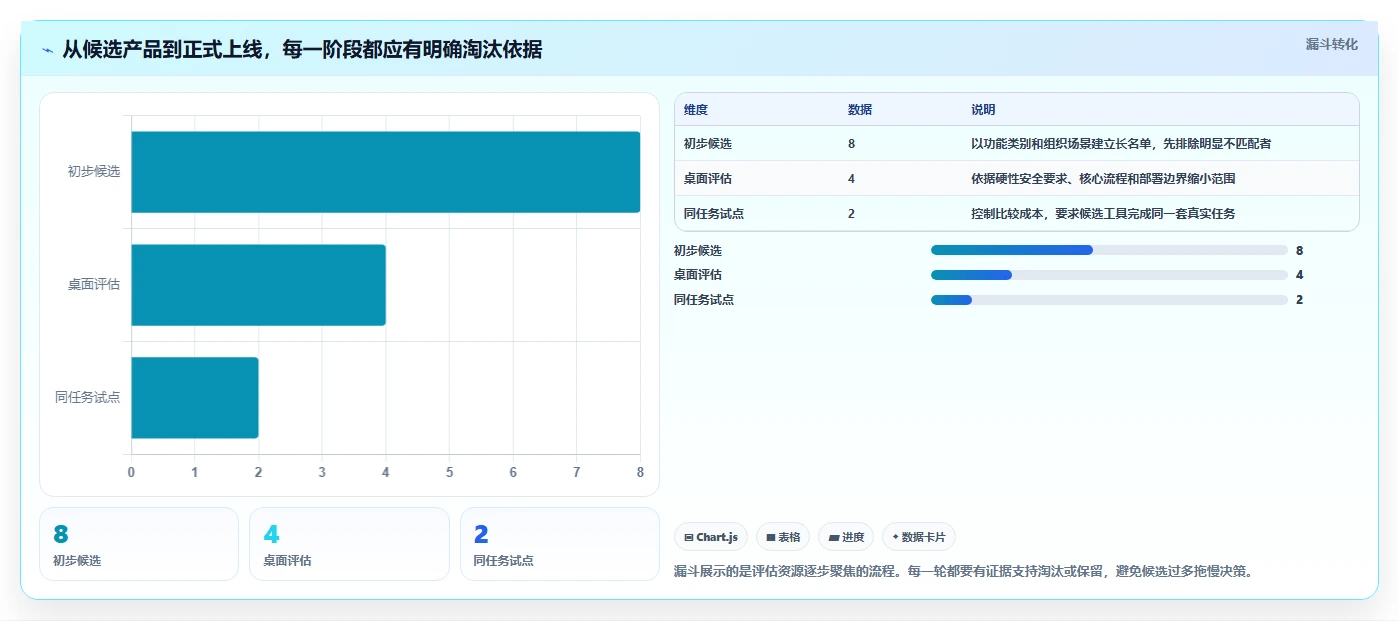Click the table value 4 for 桌面评估
Viewport: 1399px width, 621px height.
click(851, 179)
